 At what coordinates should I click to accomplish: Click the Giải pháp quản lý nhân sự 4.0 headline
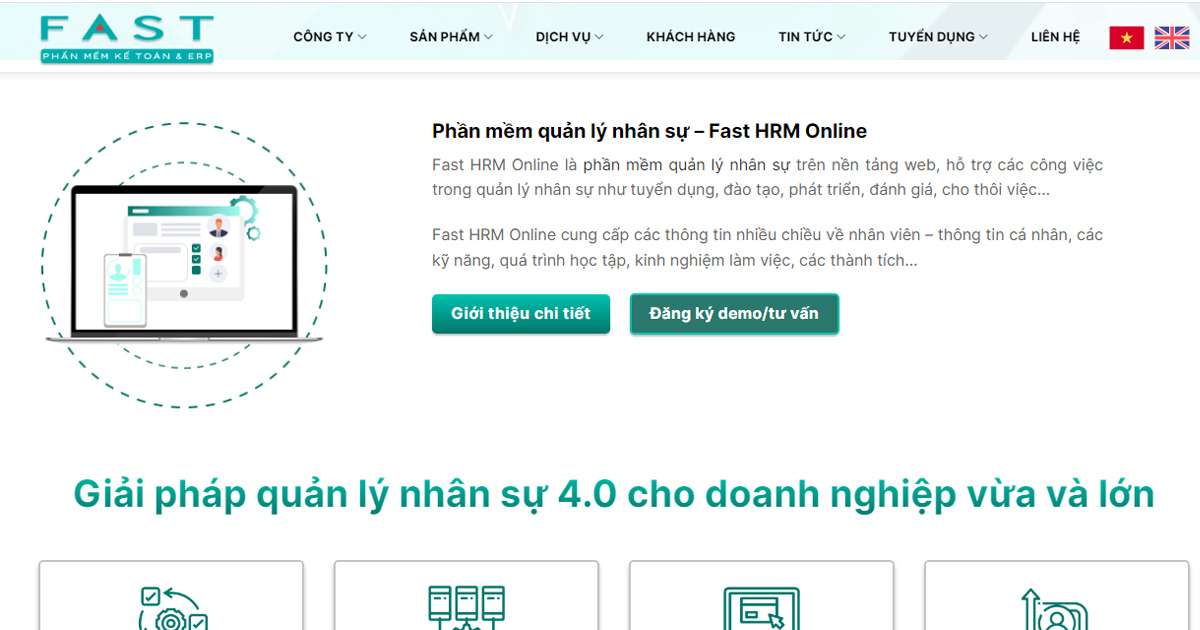pos(614,494)
